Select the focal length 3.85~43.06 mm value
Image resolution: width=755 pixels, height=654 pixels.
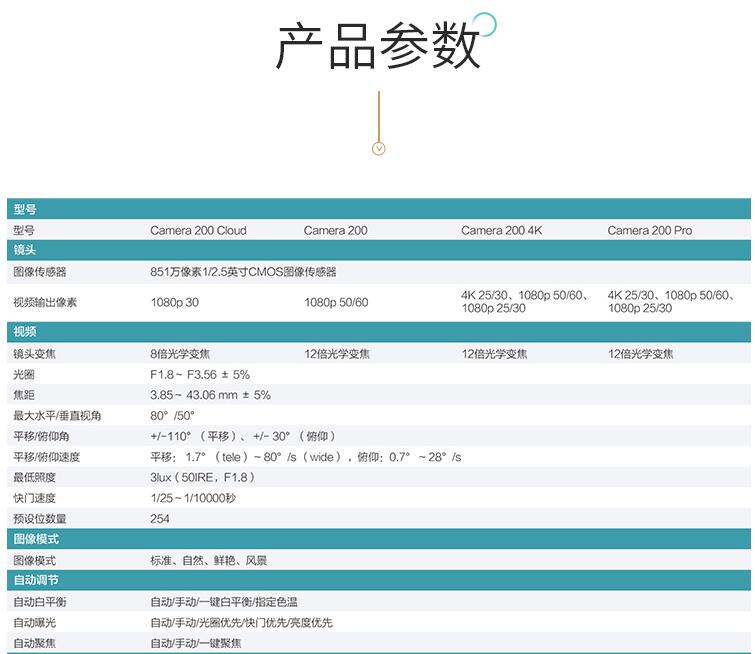[210, 395]
